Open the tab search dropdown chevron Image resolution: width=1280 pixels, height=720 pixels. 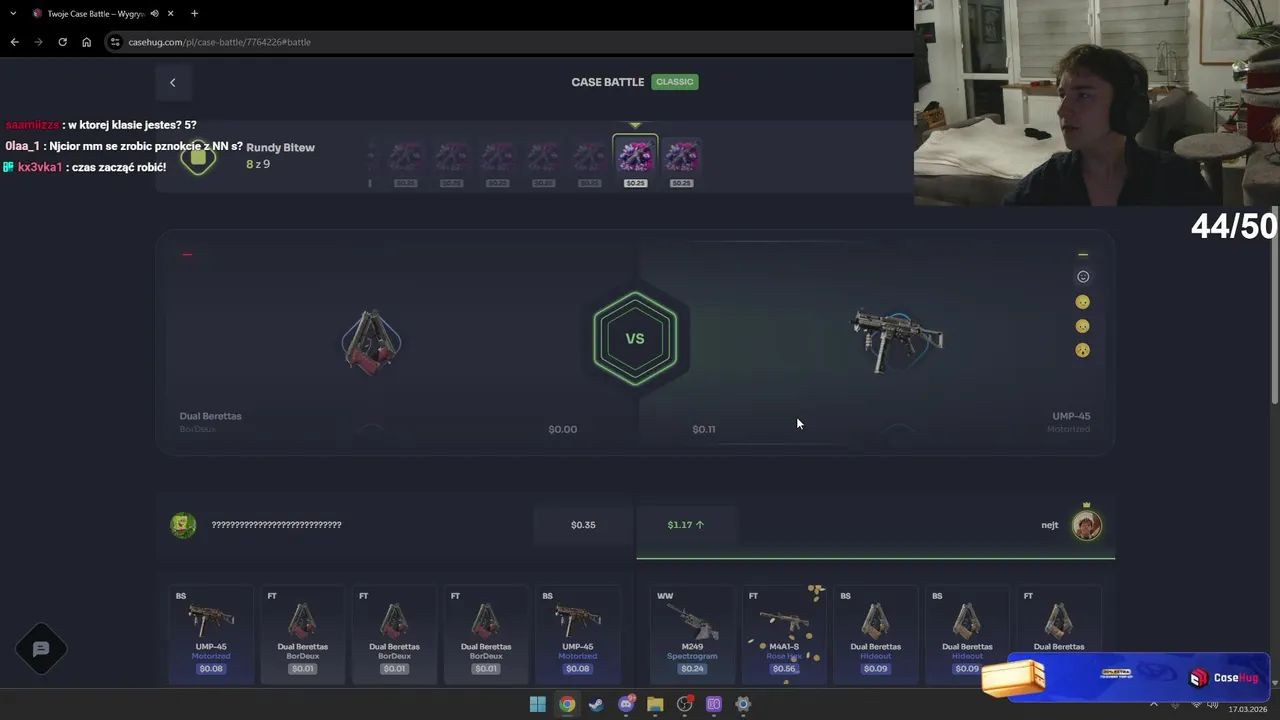click(x=13, y=14)
